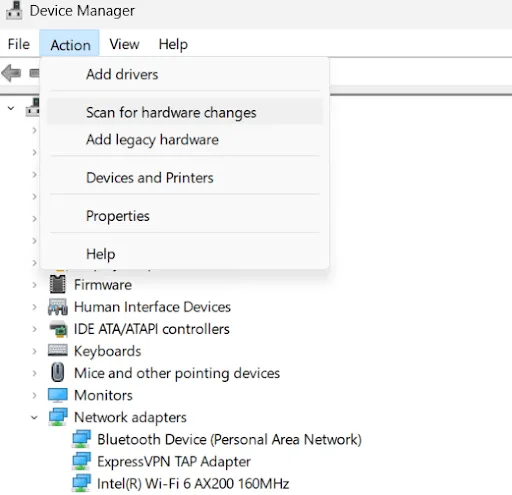Select ExpressVPN TAP Adapter entry
The height and width of the screenshot is (495, 512).
tap(174, 461)
